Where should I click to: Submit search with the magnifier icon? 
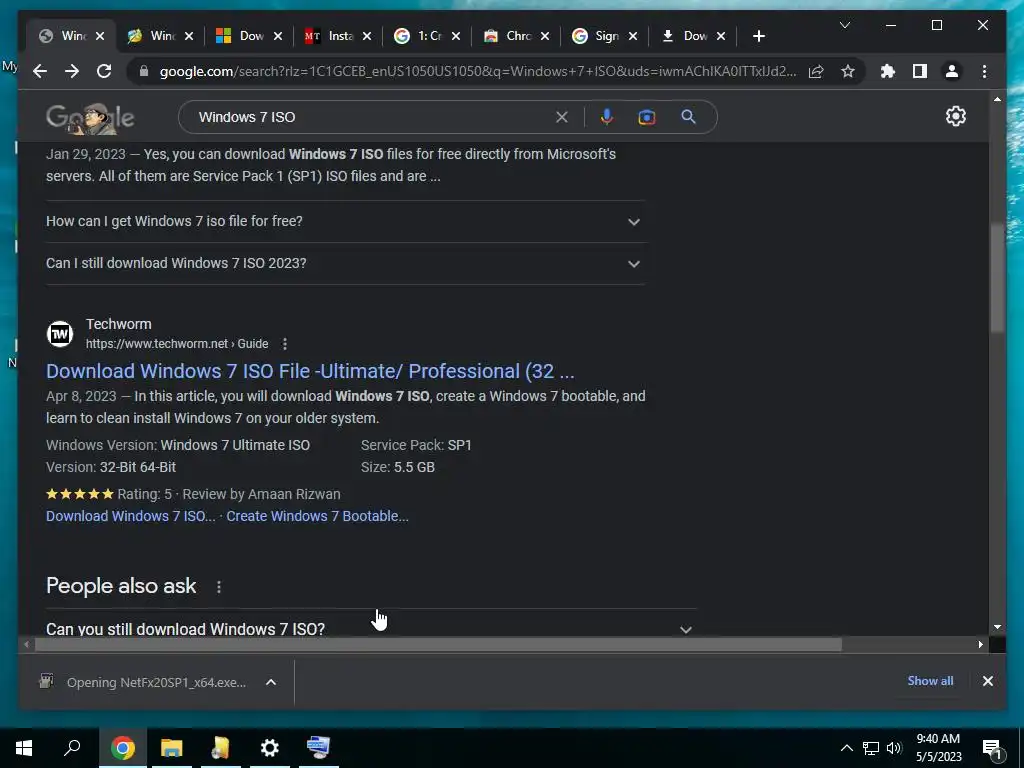688,117
